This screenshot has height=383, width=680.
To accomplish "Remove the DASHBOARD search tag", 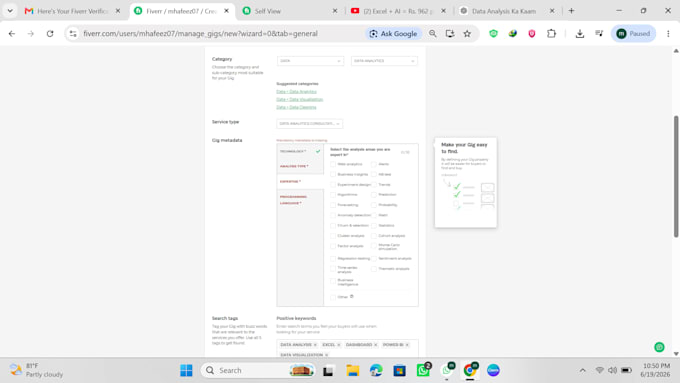I will coord(376,345).
